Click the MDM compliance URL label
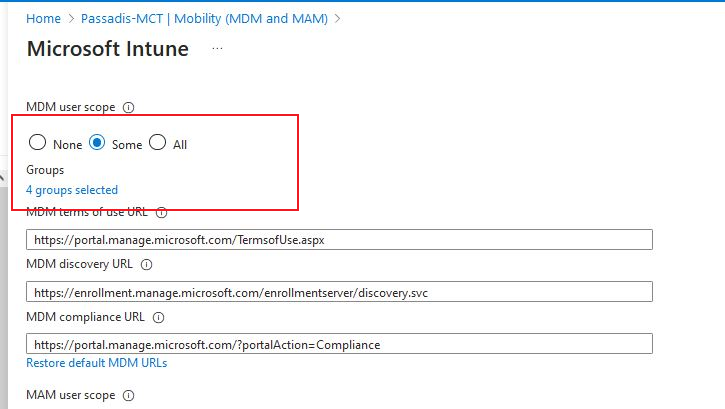The height and width of the screenshot is (409, 725). click(86, 317)
